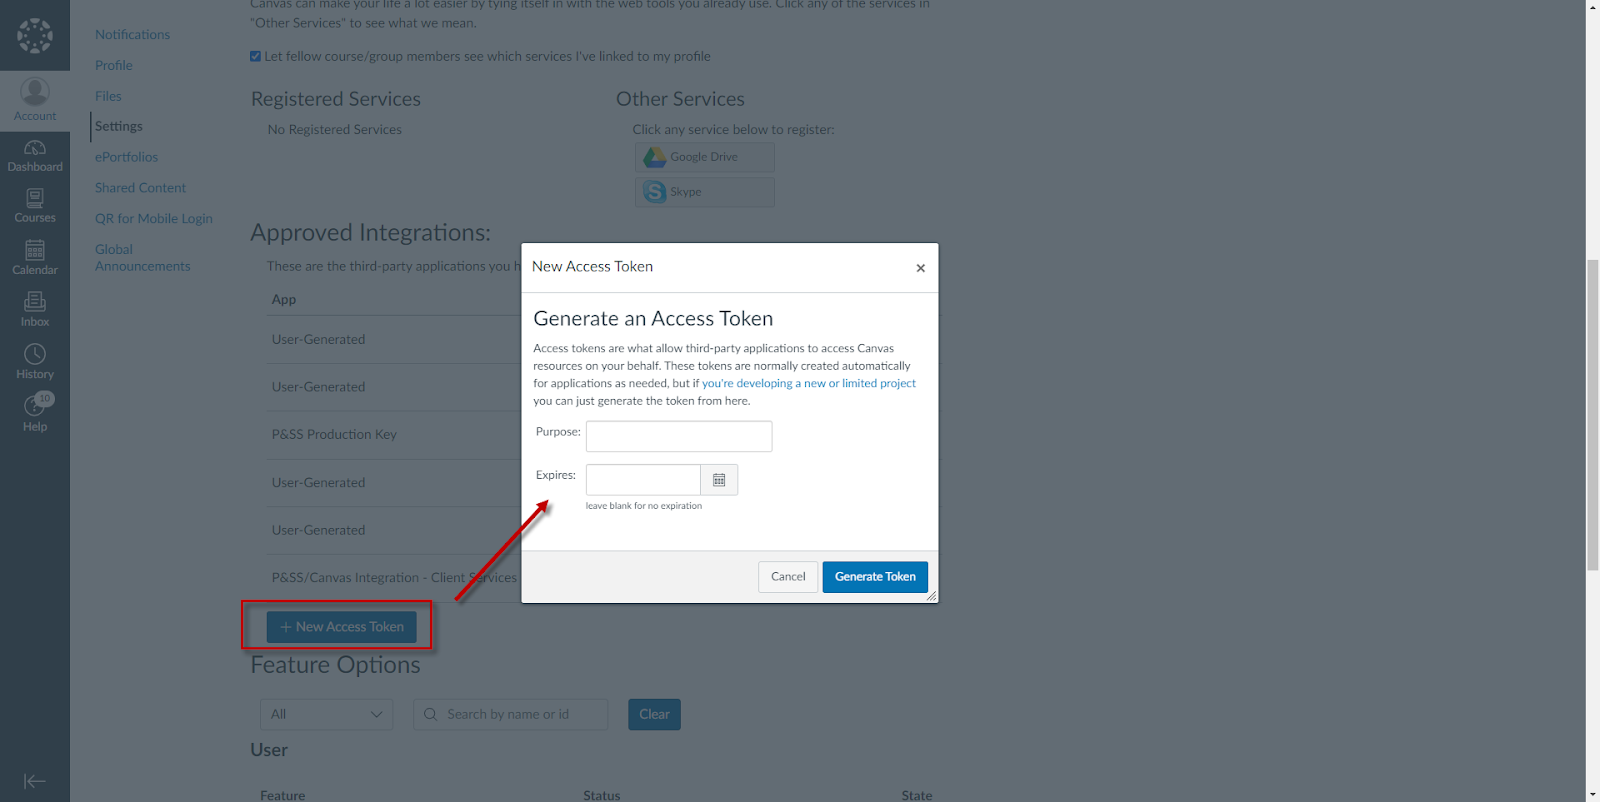Click the Approved Integrations heading

(370, 232)
